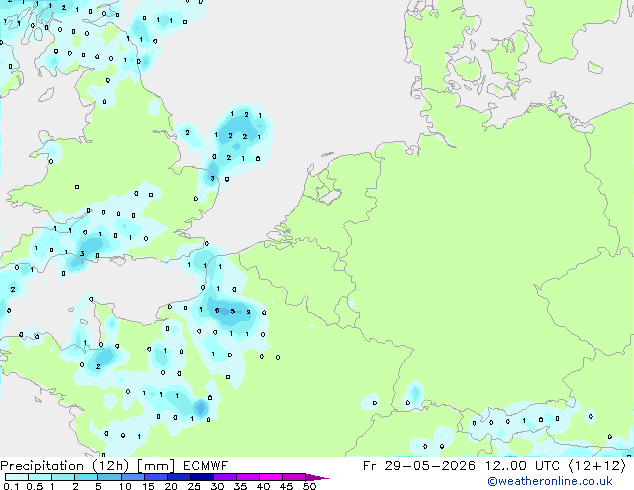Click the "6" precipitation value on the map
The height and width of the screenshot is (490, 634).
[217, 310]
